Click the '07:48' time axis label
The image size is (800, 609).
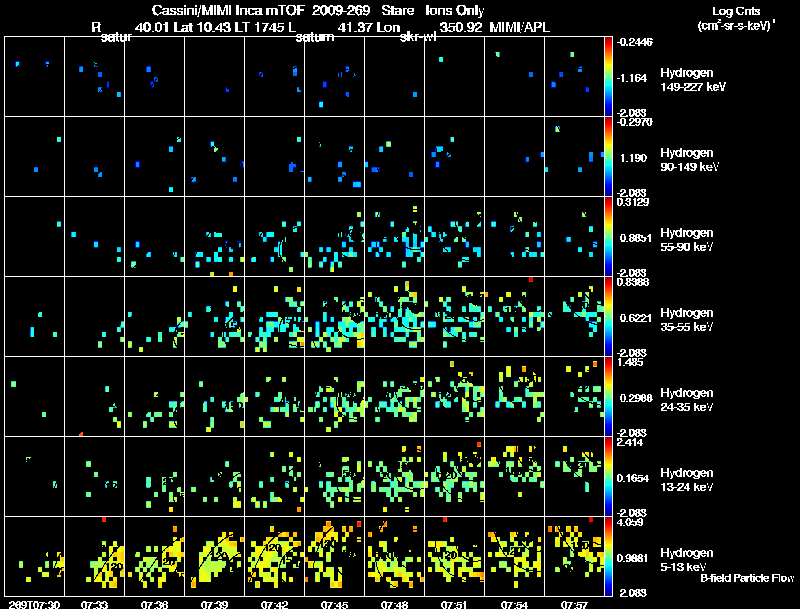(x=394, y=604)
